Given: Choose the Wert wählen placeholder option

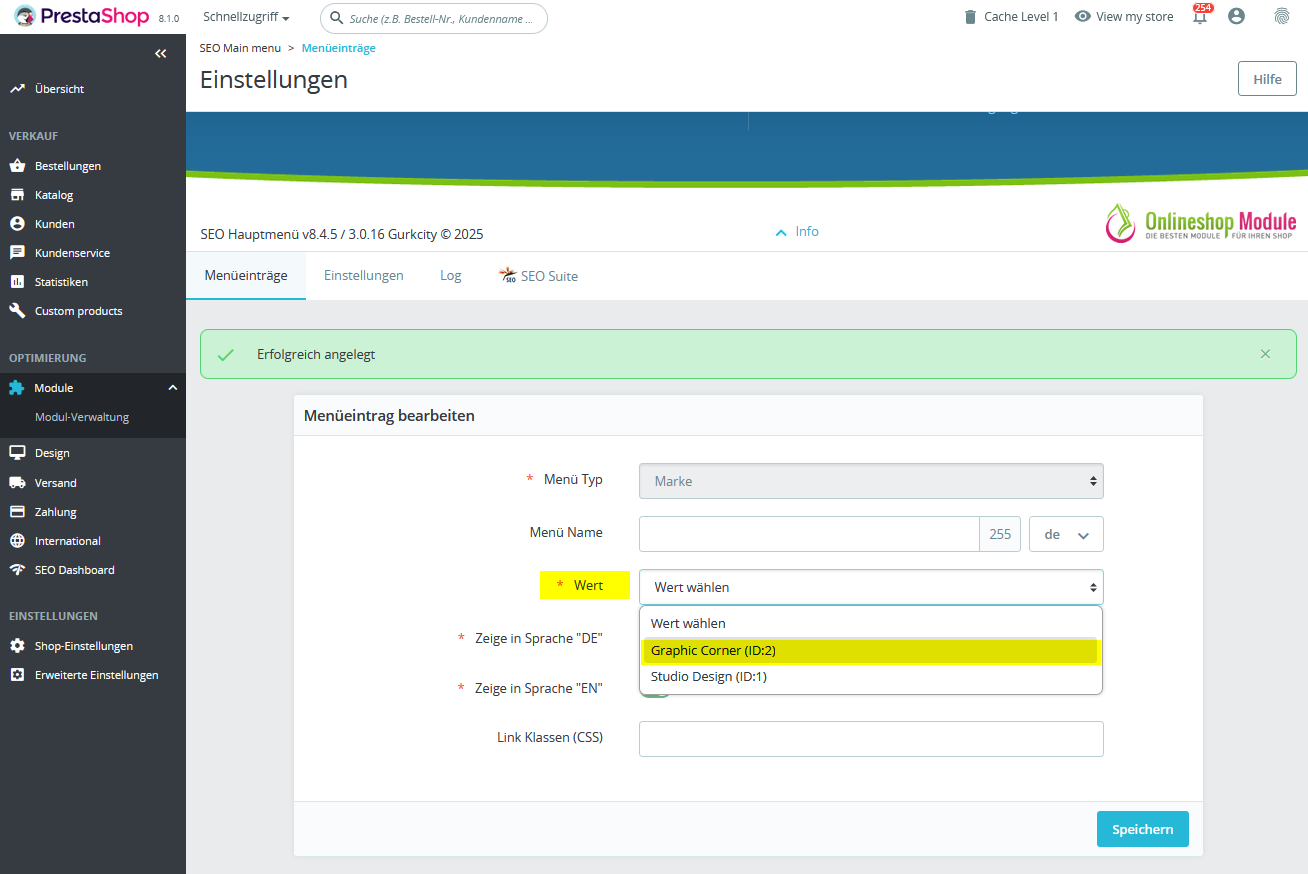Looking at the screenshot, I should [x=871, y=623].
